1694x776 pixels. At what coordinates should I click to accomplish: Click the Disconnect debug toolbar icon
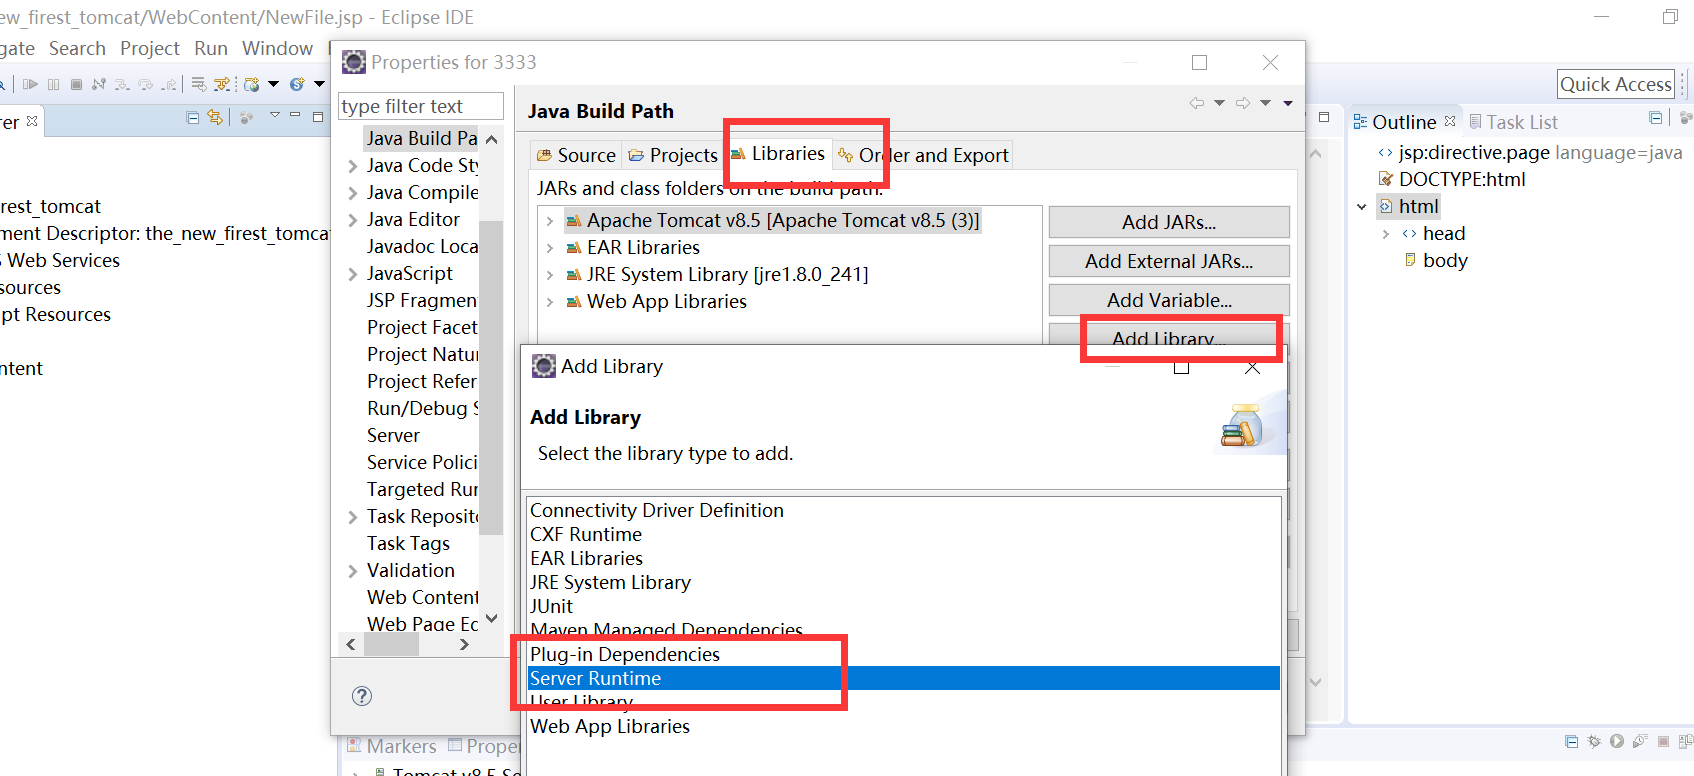tap(99, 85)
